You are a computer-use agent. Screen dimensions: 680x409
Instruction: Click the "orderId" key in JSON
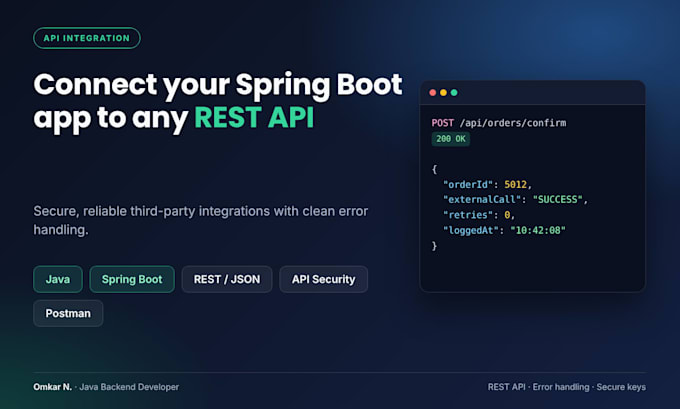pyautogui.click(x=468, y=184)
